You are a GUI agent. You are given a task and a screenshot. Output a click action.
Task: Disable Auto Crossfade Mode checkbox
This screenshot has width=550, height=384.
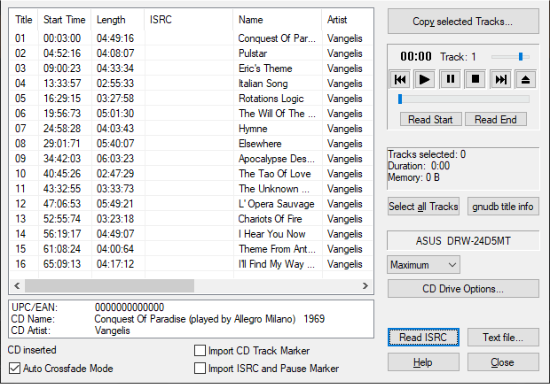[15, 368]
